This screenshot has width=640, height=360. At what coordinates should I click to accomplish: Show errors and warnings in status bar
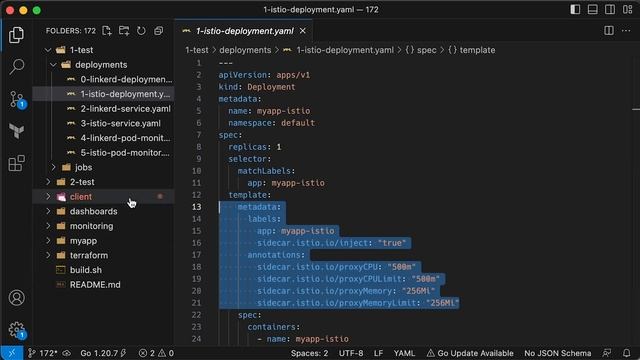coord(156,353)
